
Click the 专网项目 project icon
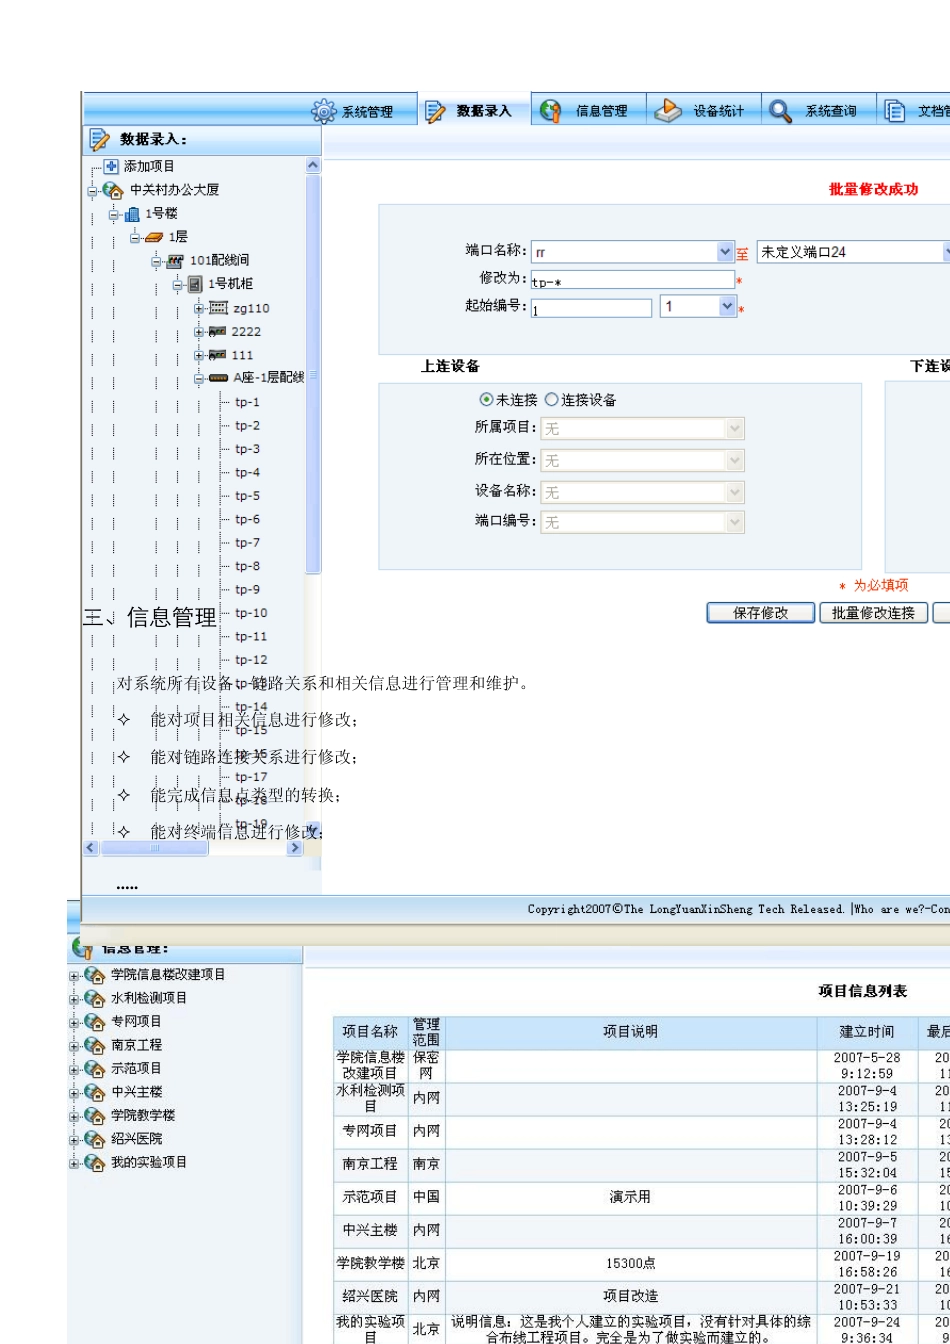[95, 1022]
